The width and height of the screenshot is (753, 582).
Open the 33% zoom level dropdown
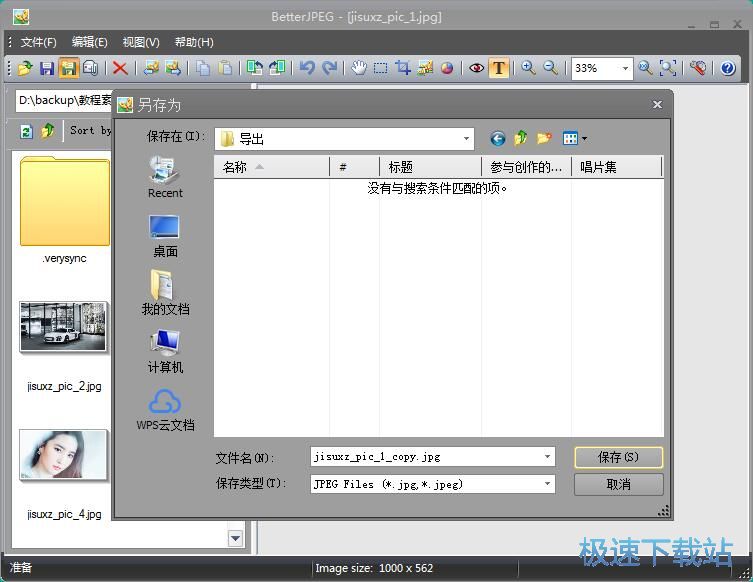coord(625,68)
